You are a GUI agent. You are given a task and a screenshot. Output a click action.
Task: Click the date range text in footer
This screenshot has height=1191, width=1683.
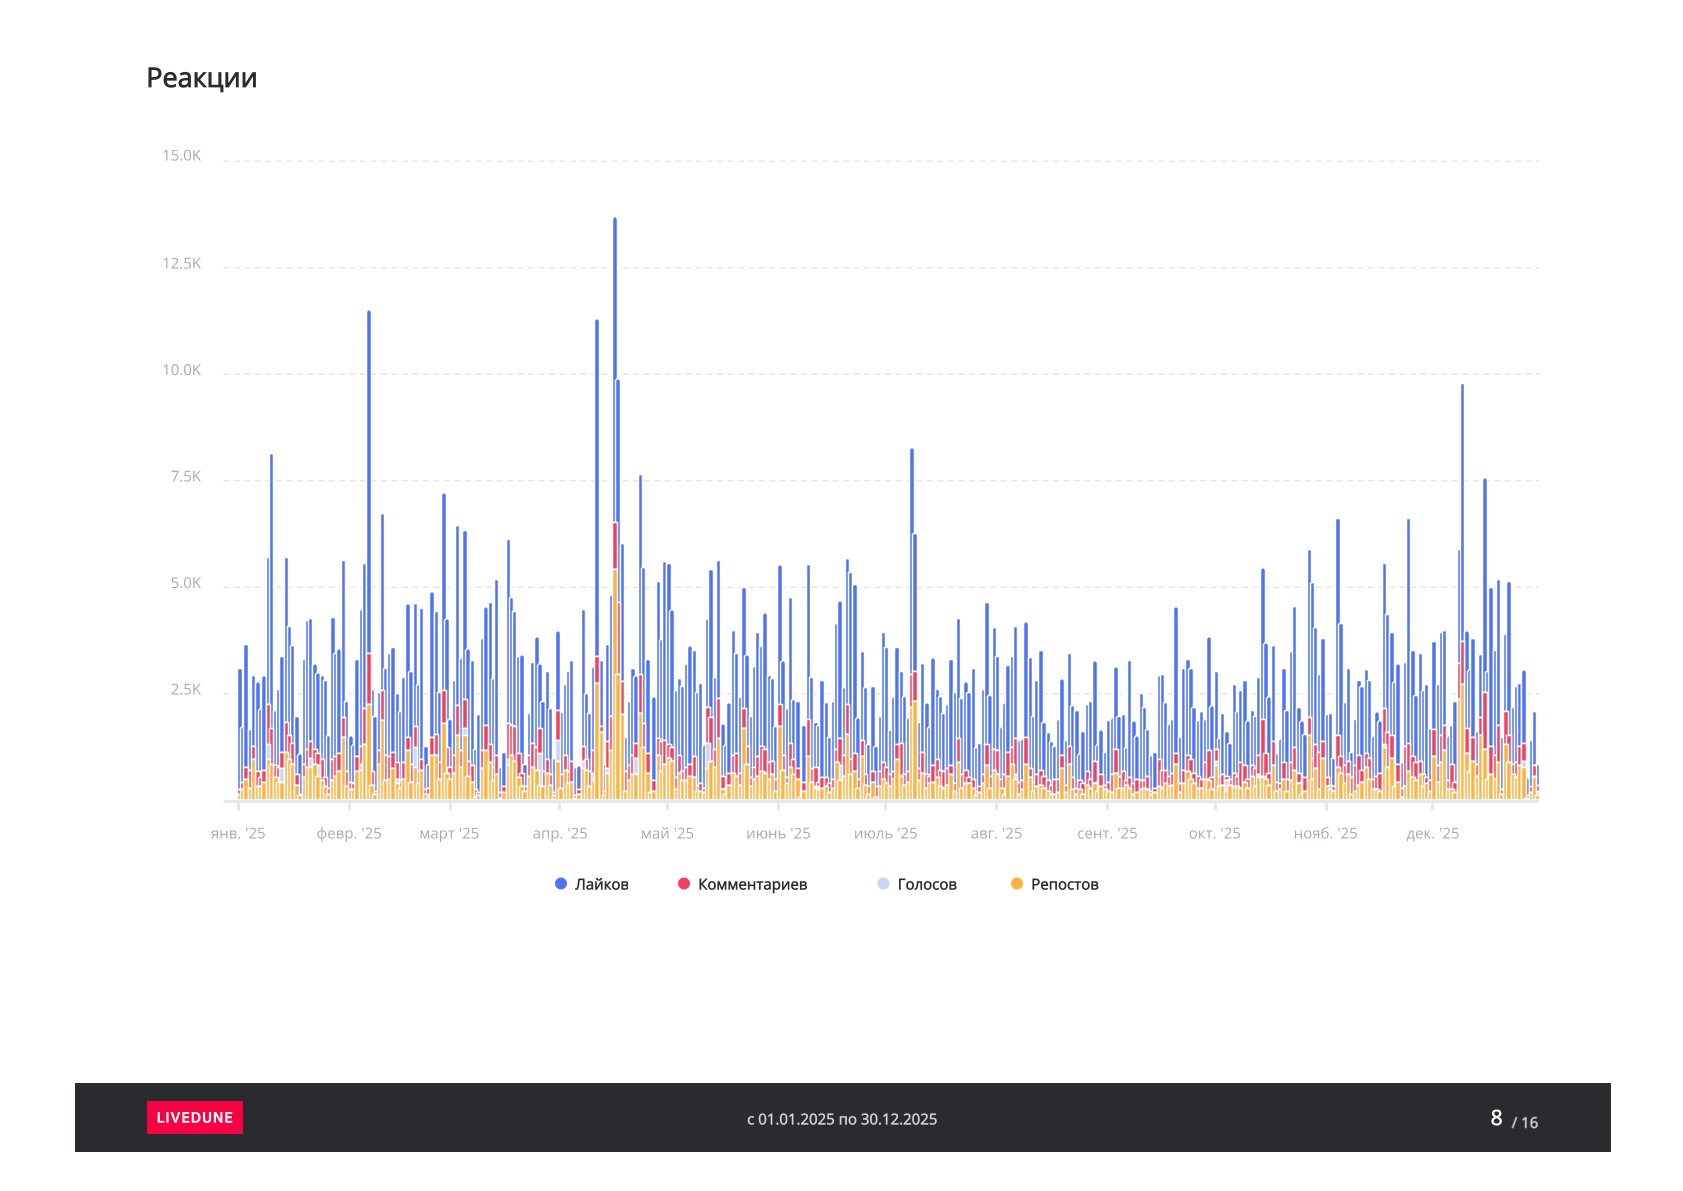pyautogui.click(x=842, y=1119)
